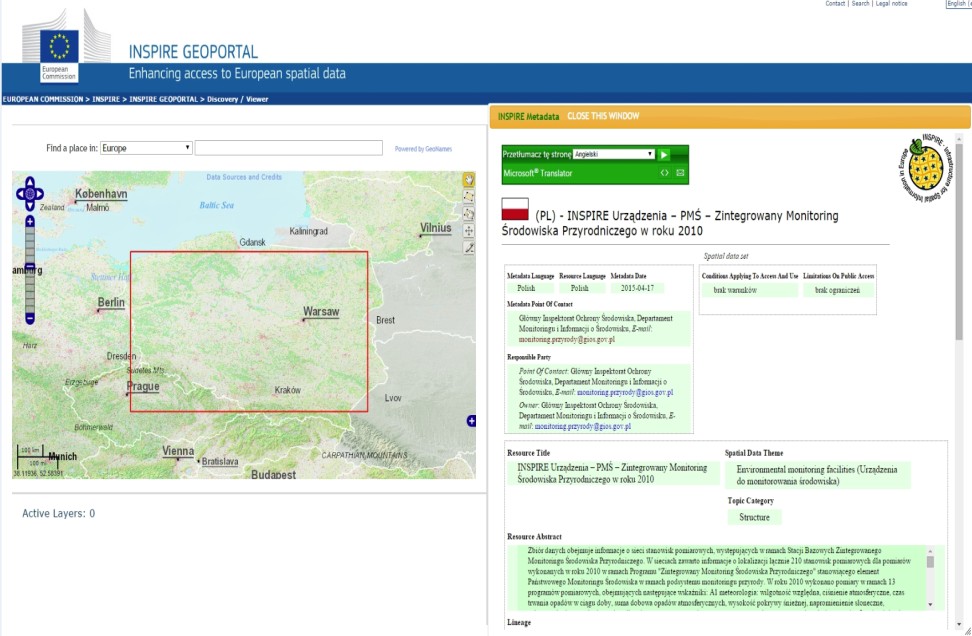Click the INSPIRE pineapple logo

924,167
